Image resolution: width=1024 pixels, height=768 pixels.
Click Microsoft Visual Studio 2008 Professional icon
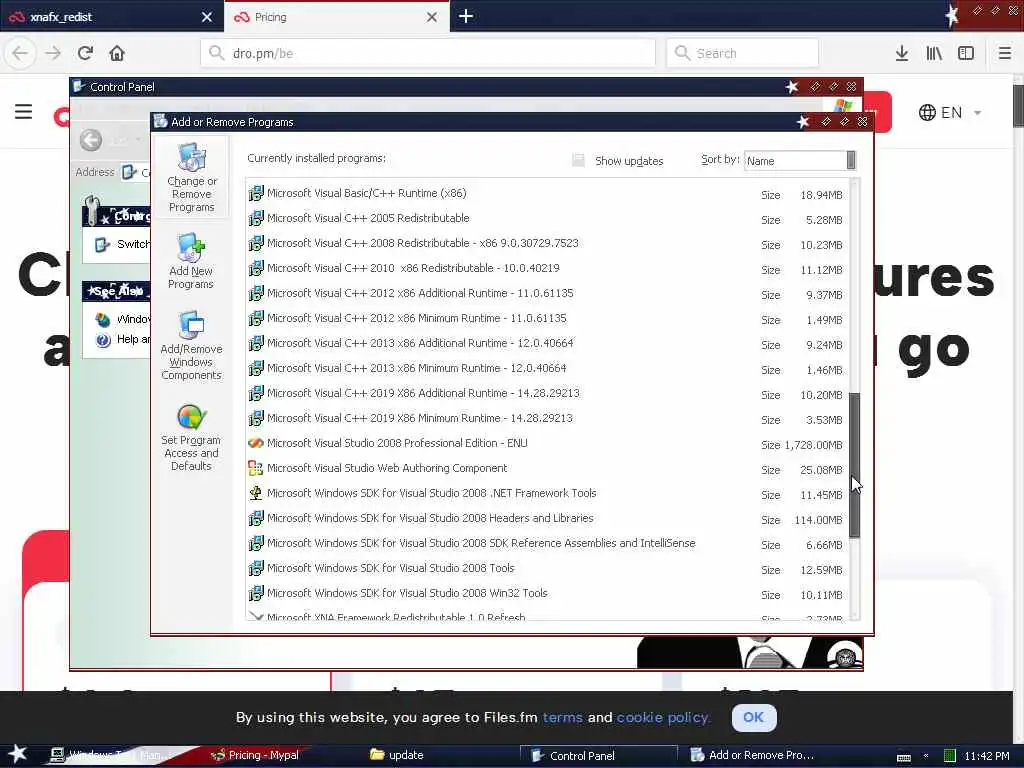(x=256, y=443)
